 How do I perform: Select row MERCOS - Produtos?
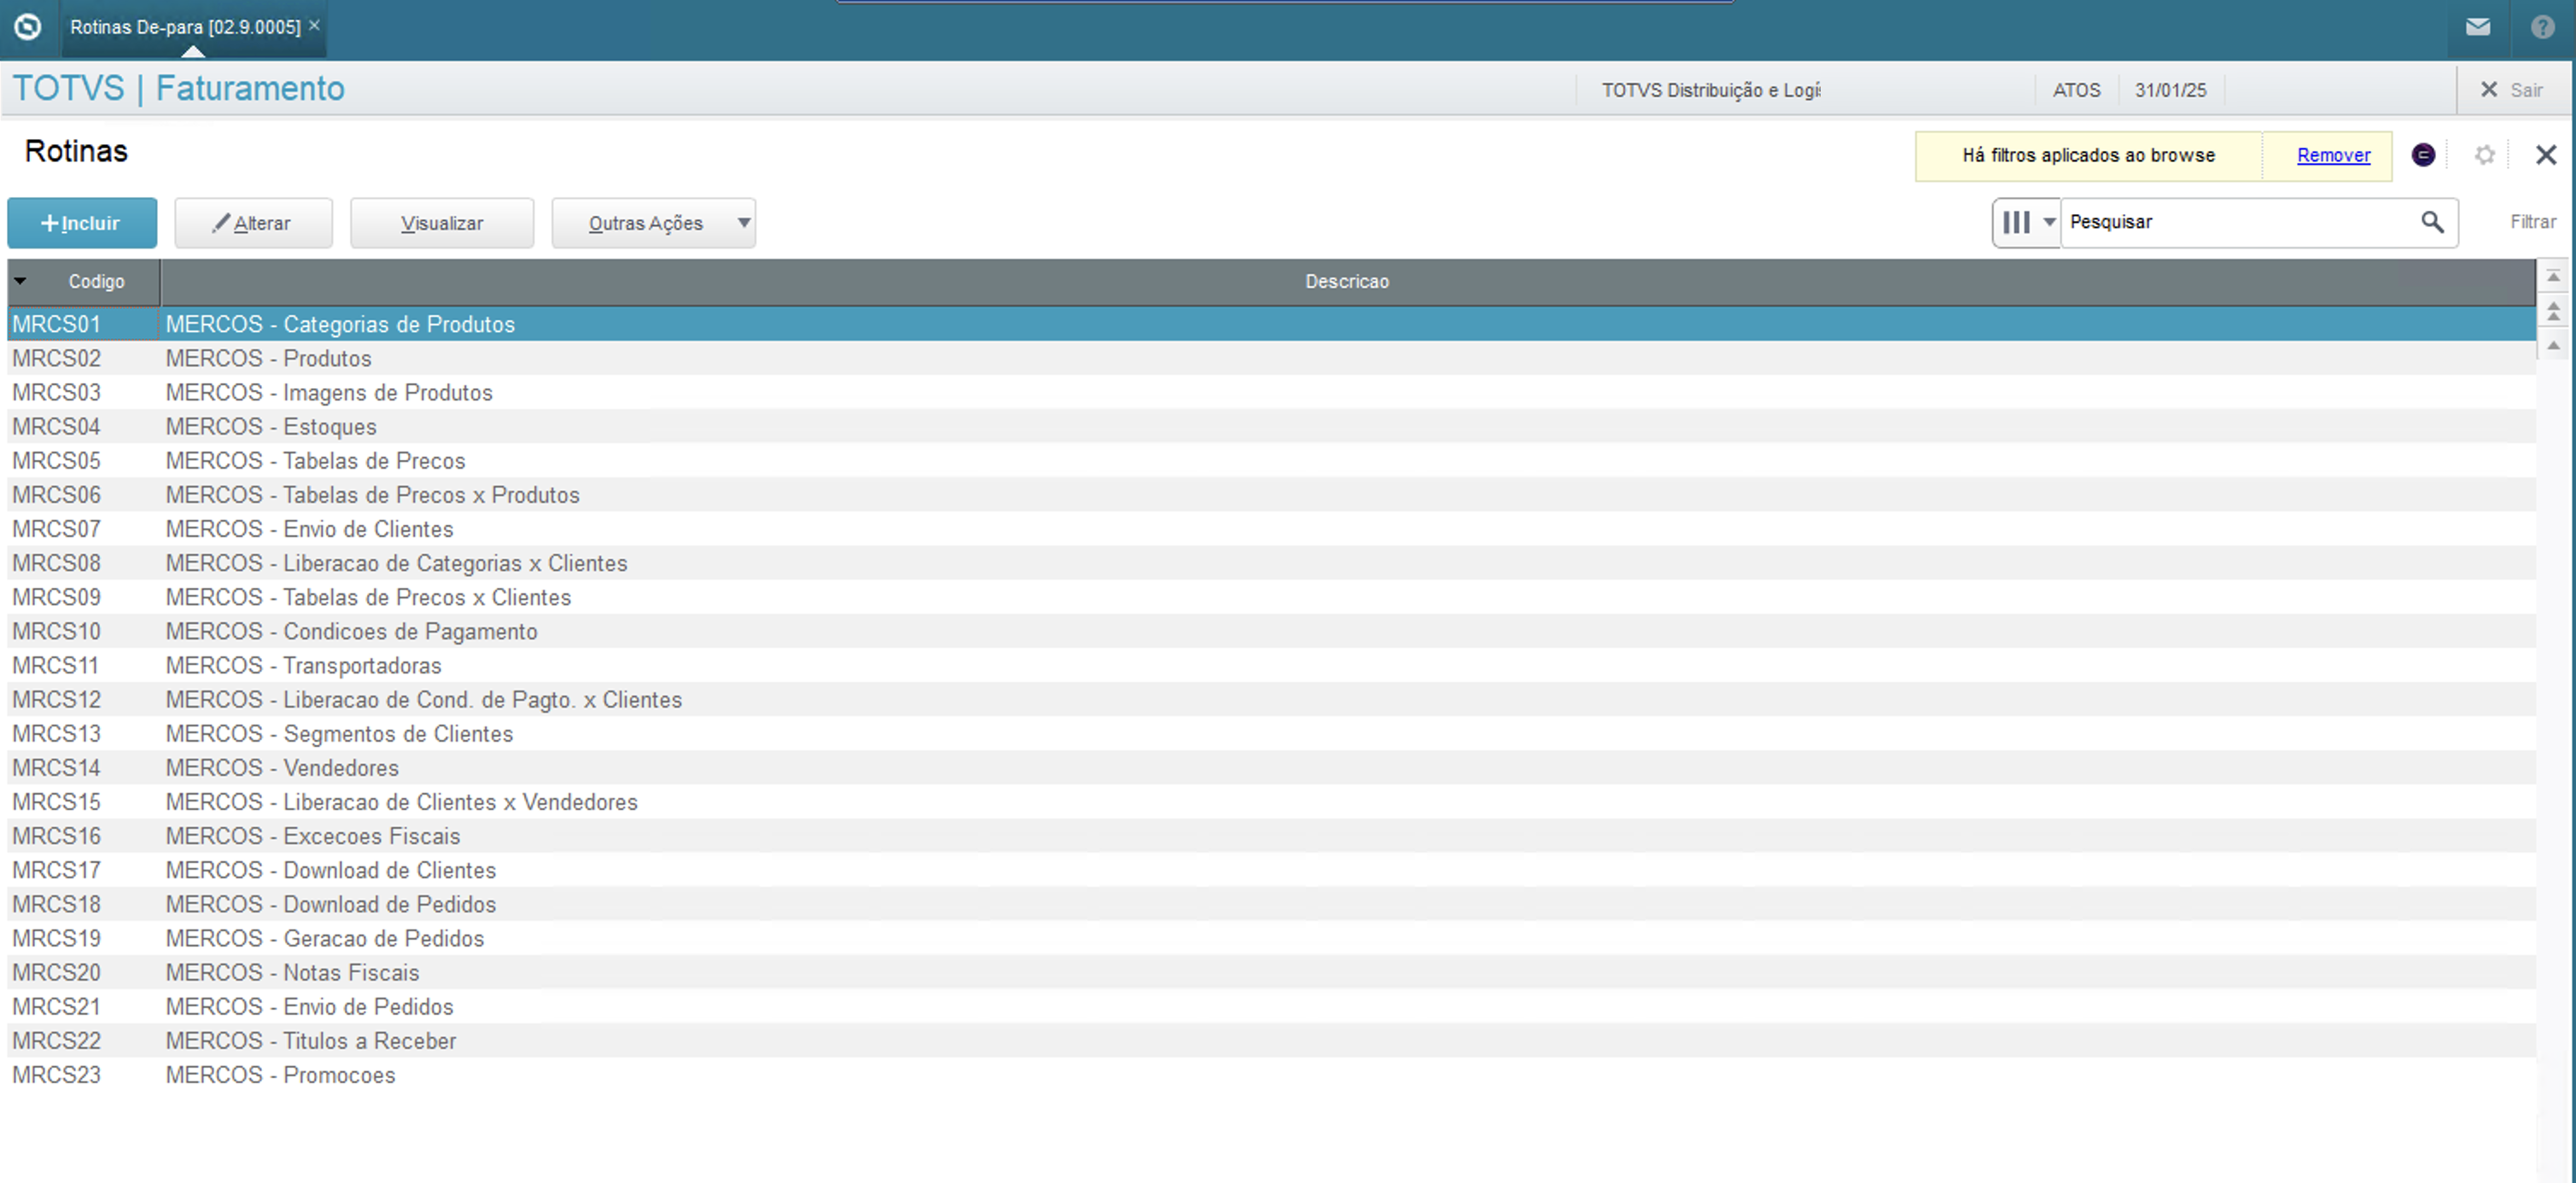click(x=1271, y=358)
